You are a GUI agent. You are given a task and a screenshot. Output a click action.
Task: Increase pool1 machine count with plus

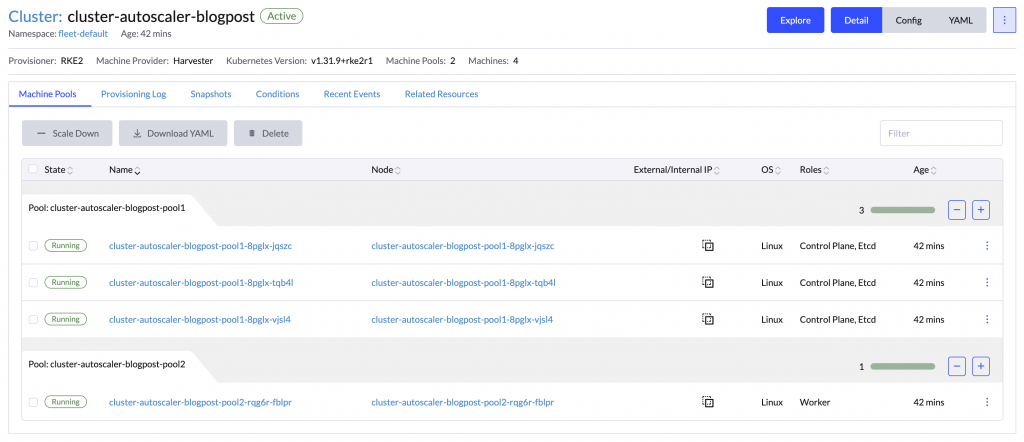[980, 210]
